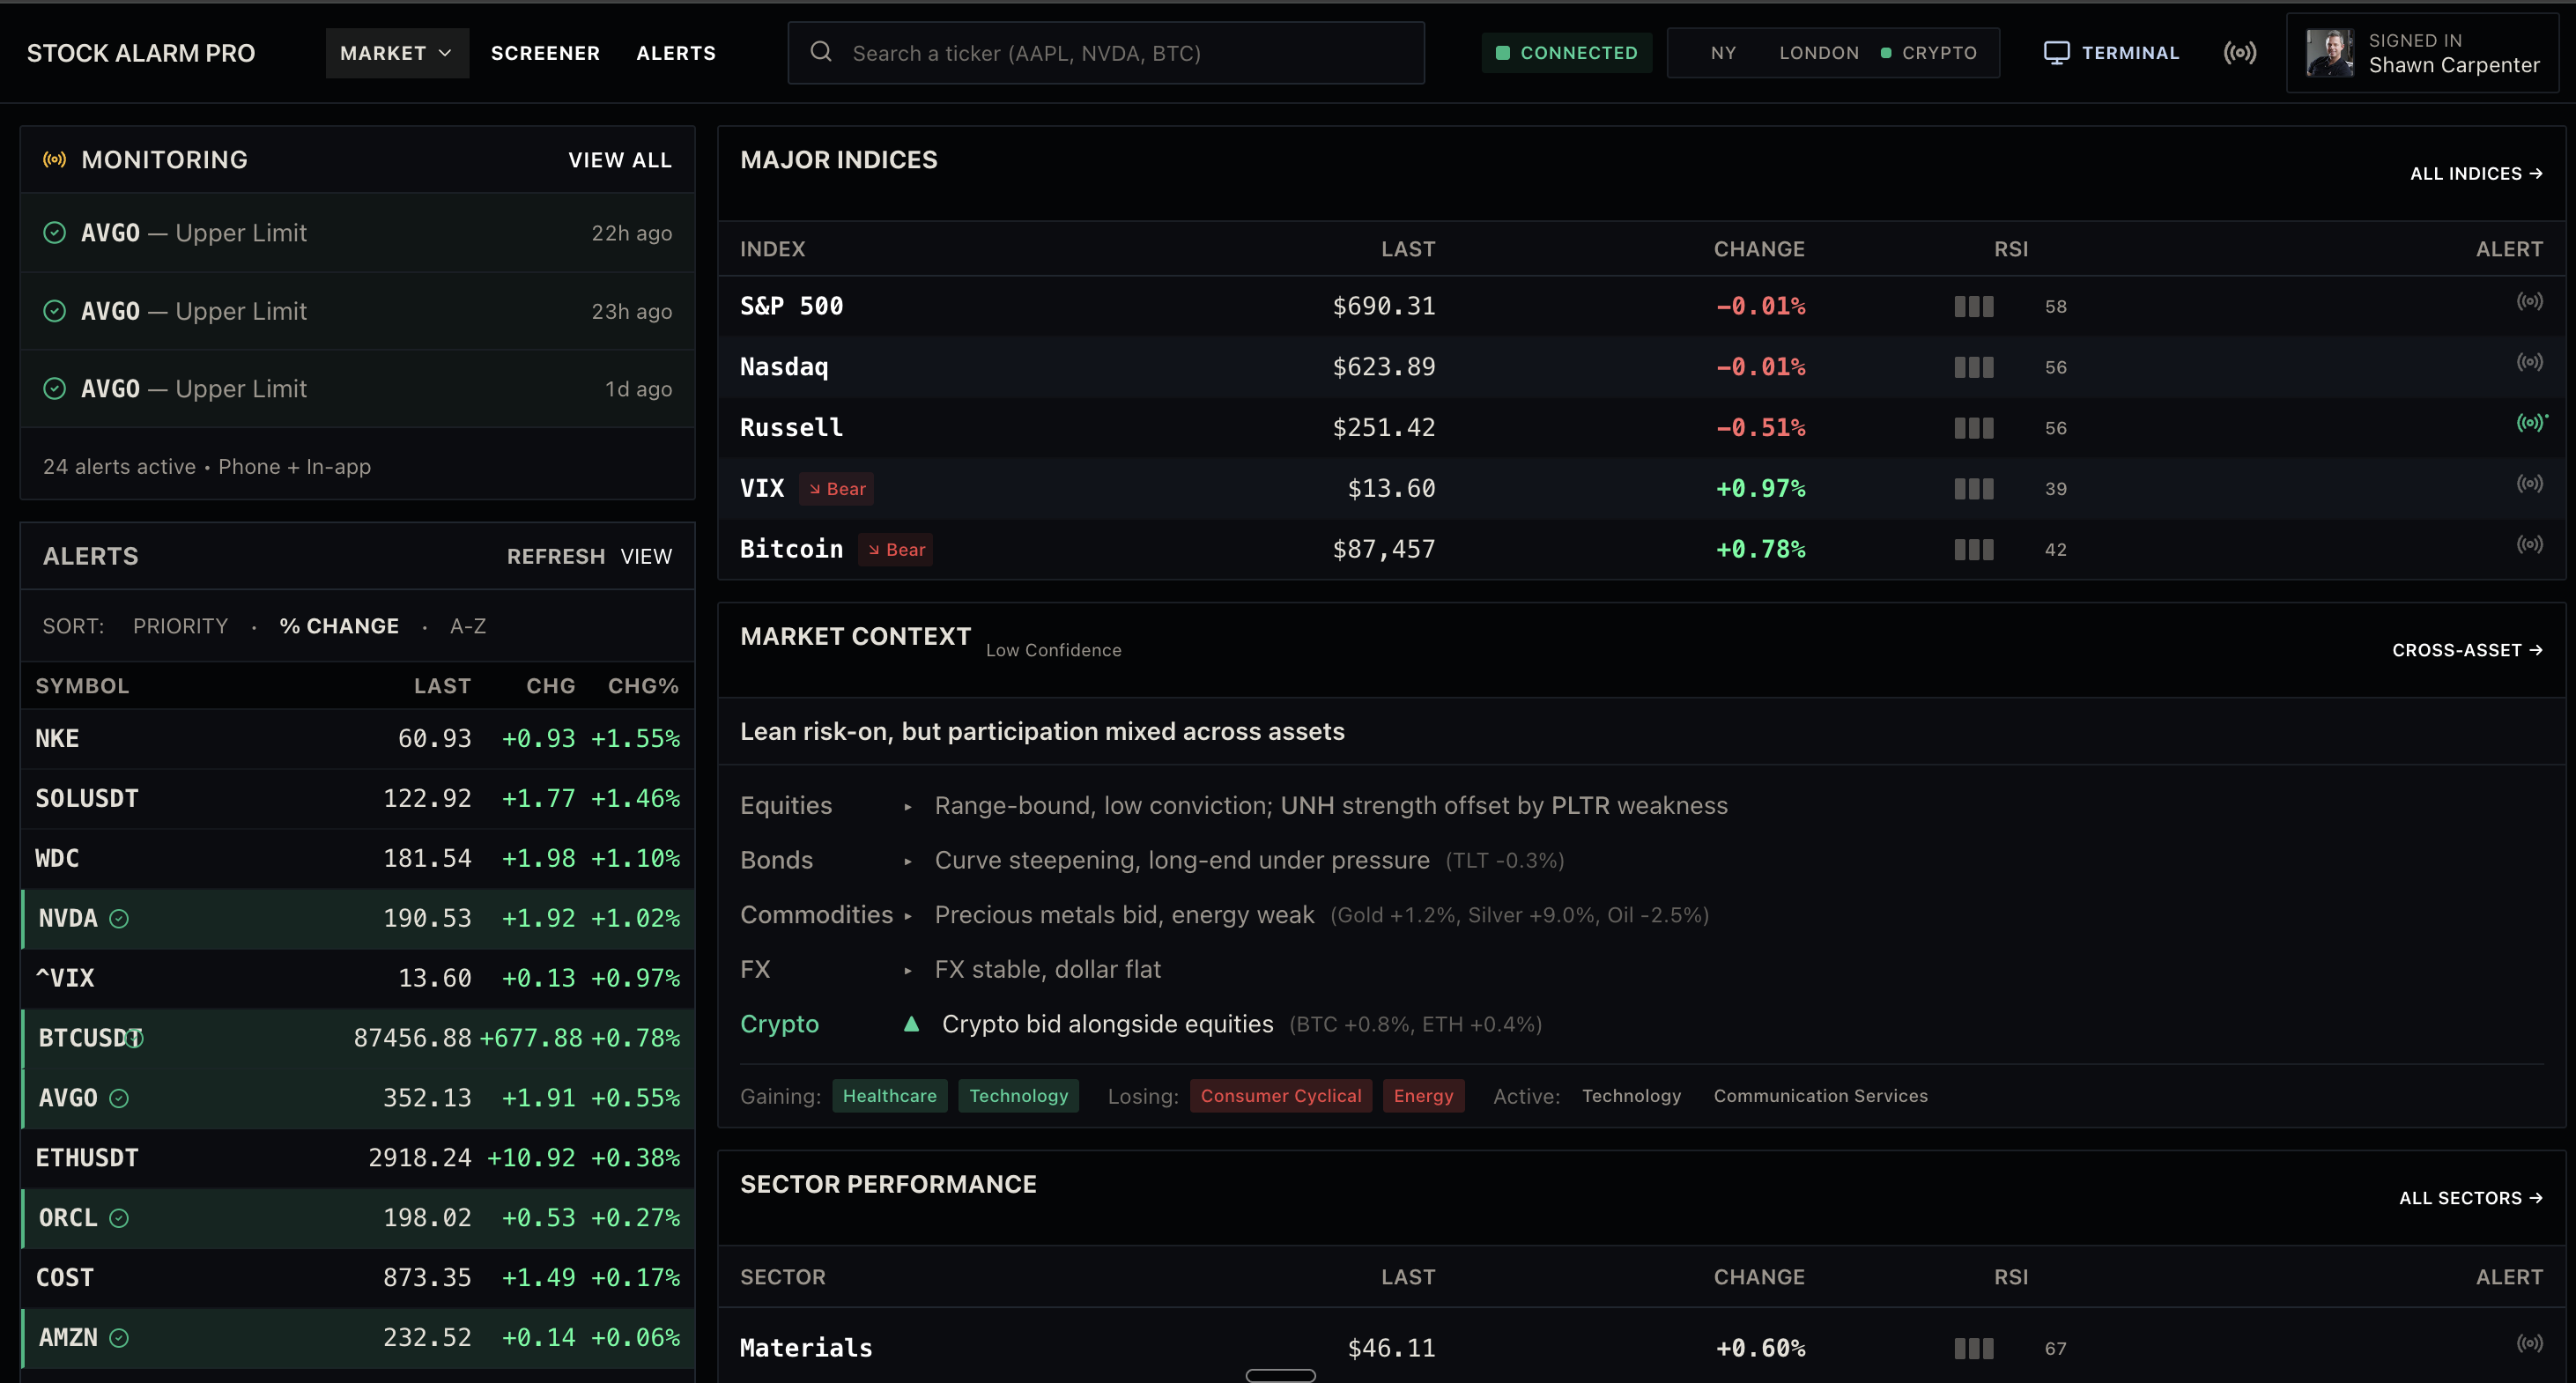Click check icon of AVGO 1d ago alert
The width and height of the screenshot is (2576, 1383).
coord(54,389)
